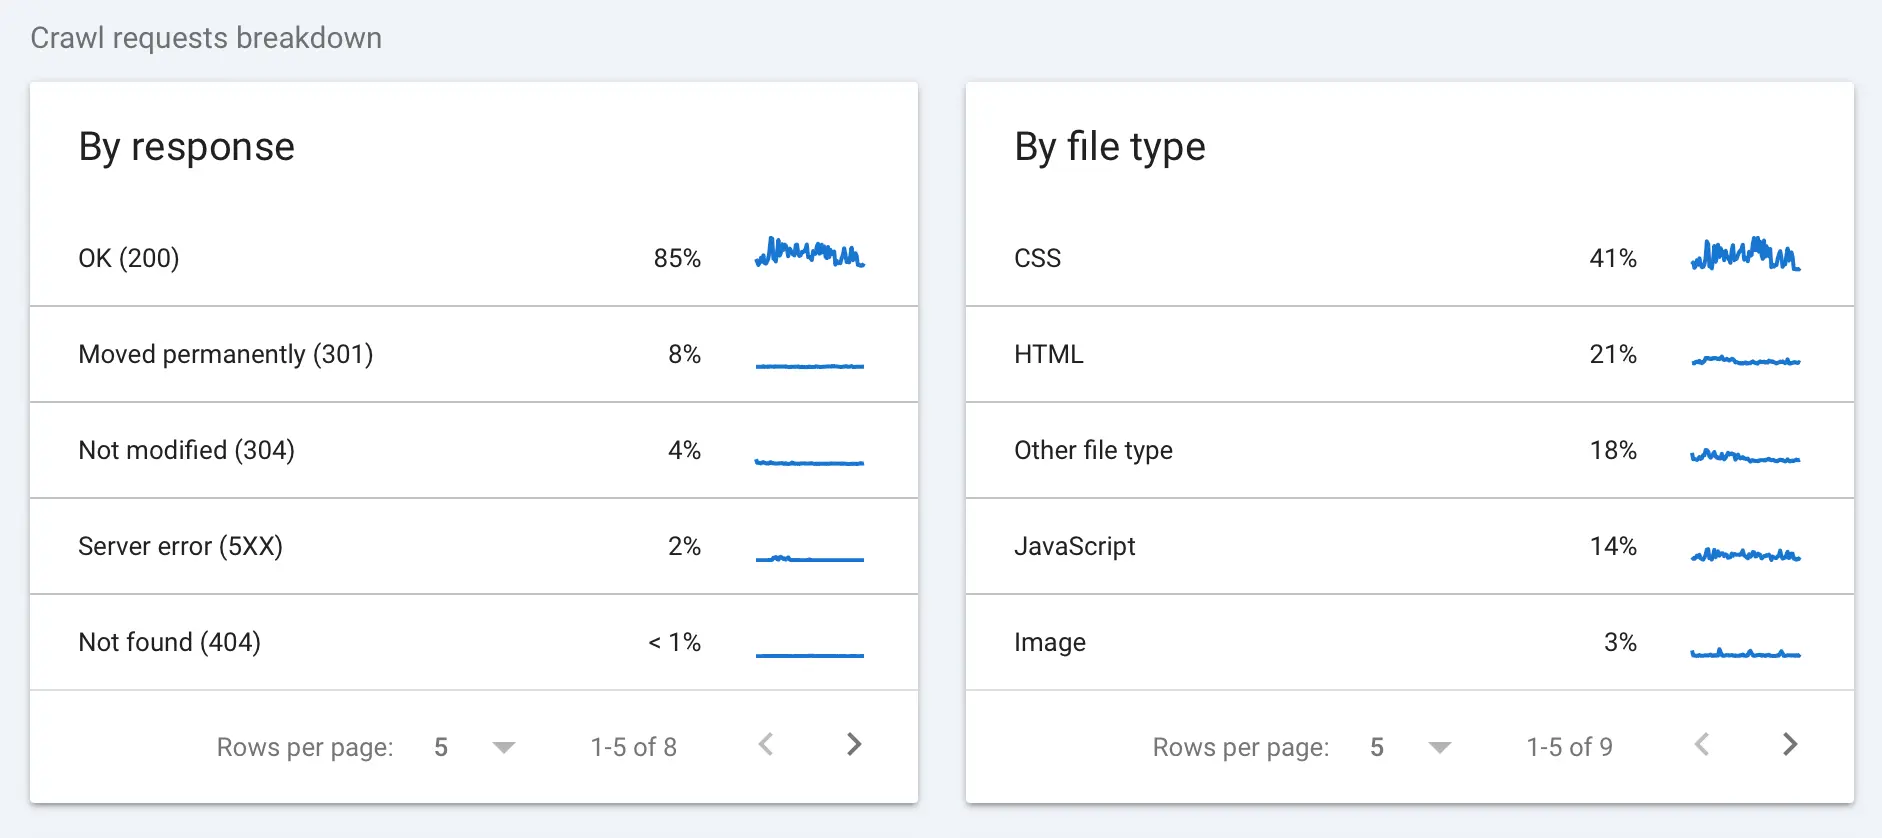The image size is (1882, 838).
Task: Go to previous page in By response table
Action: (766, 745)
